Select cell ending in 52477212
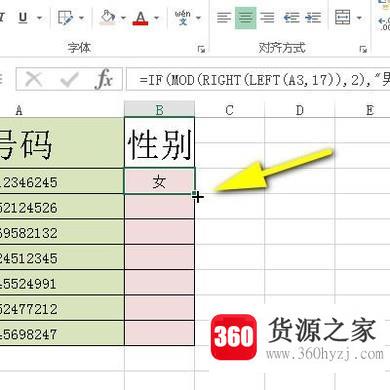390x390 pixels. tap(62, 308)
